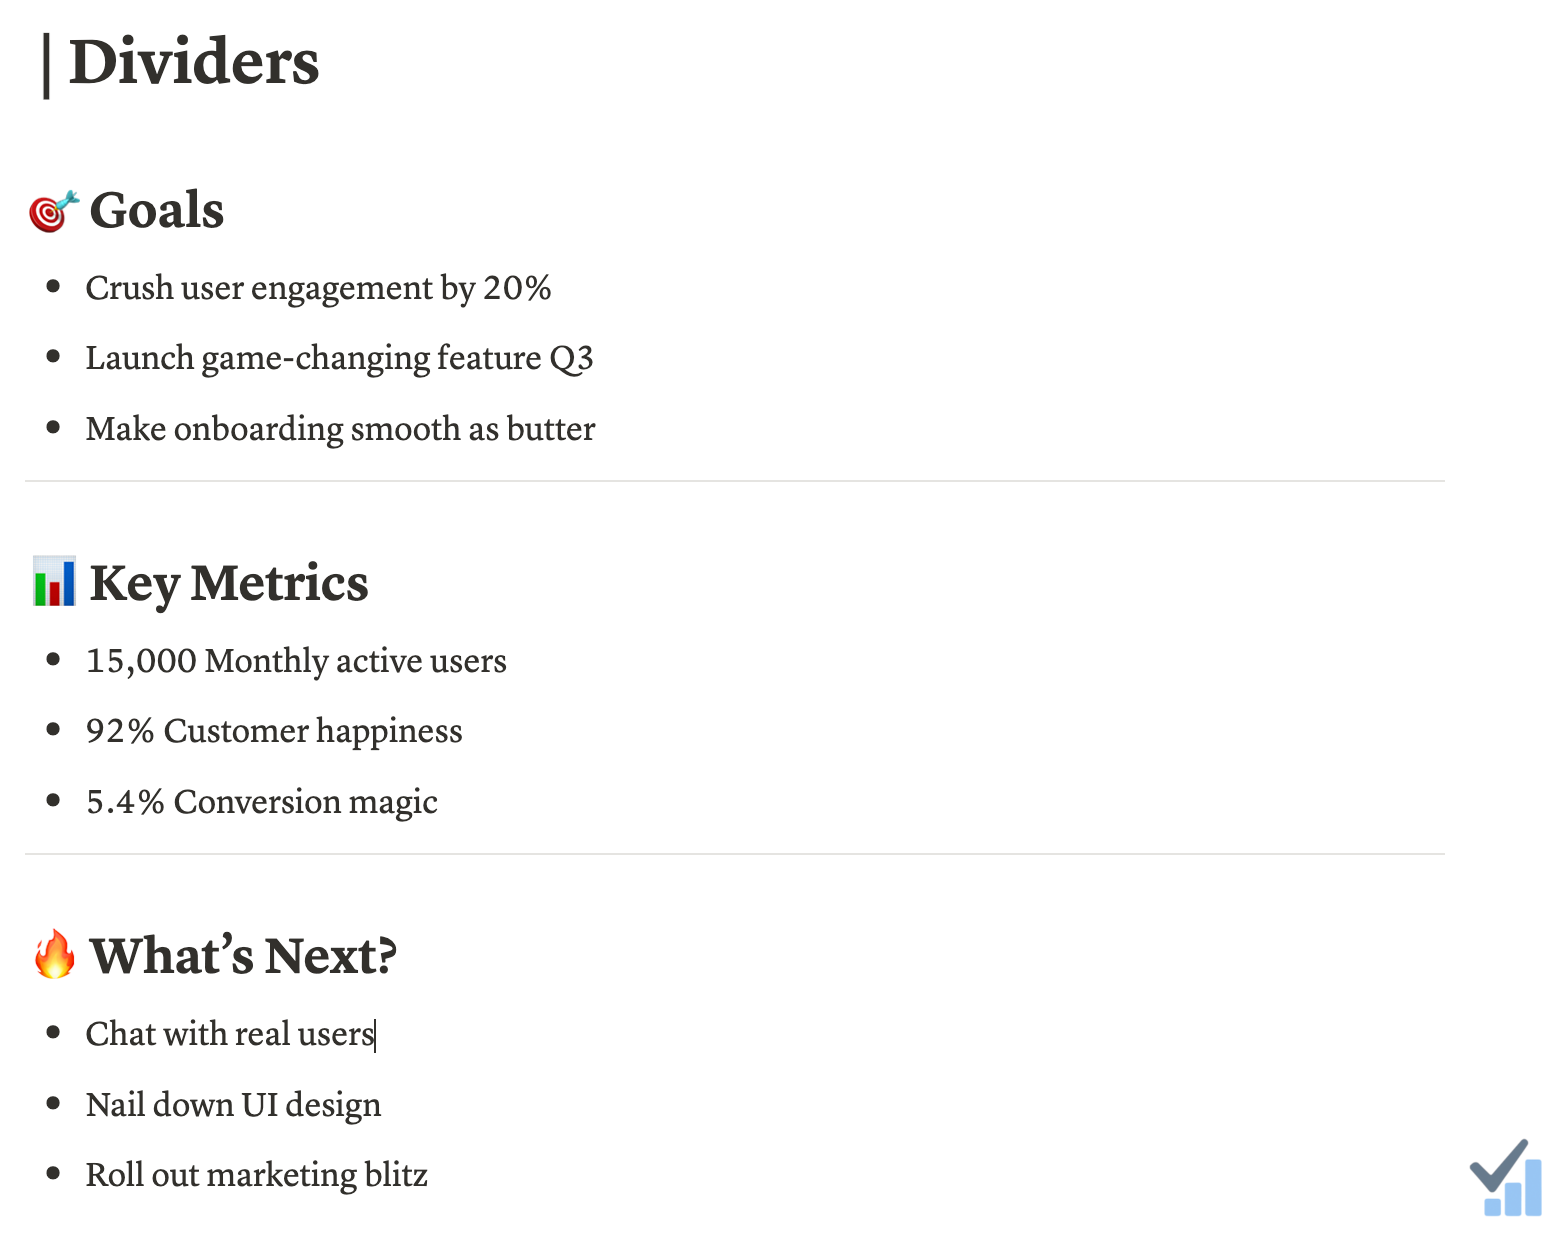
Task: Click the What's Next? heading
Action: point(243,956)
